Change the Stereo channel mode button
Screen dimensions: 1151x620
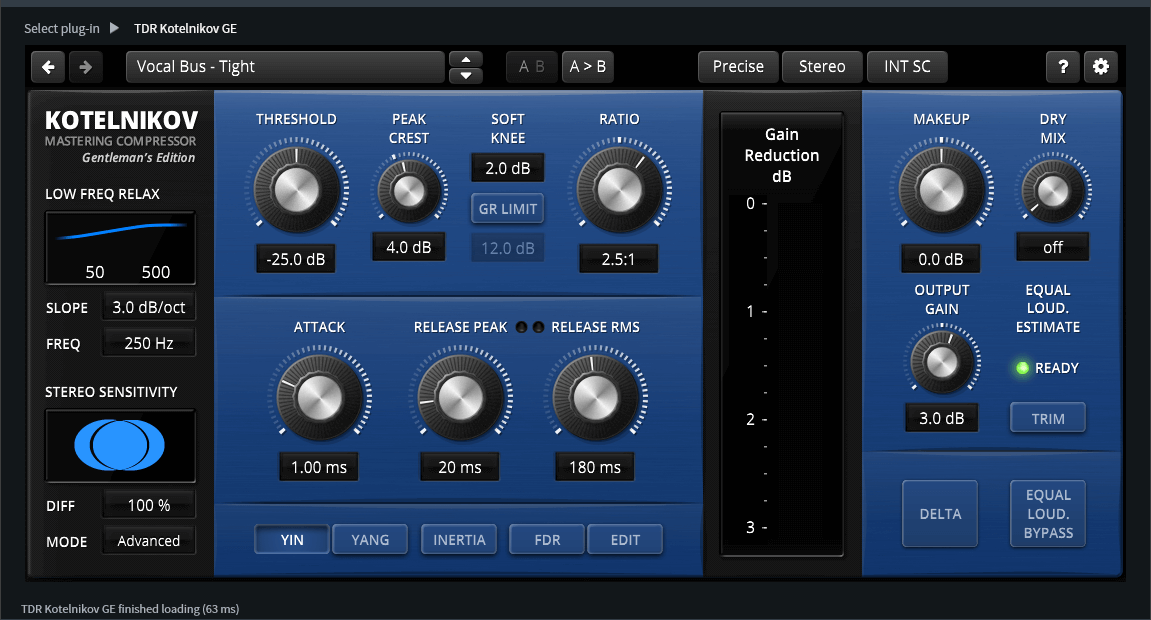(x=822, y=67)
